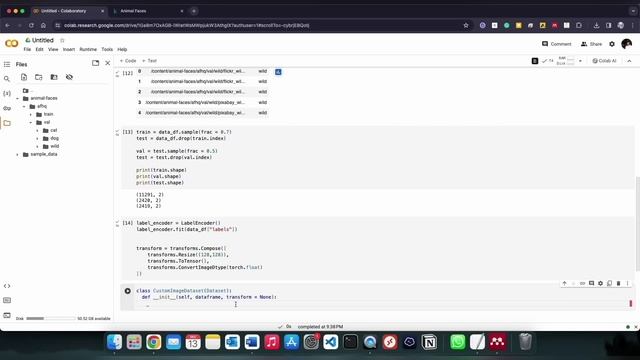640x360 pixels.
Task: Open the find and replace search icon
Action: [x=7, y=79]
